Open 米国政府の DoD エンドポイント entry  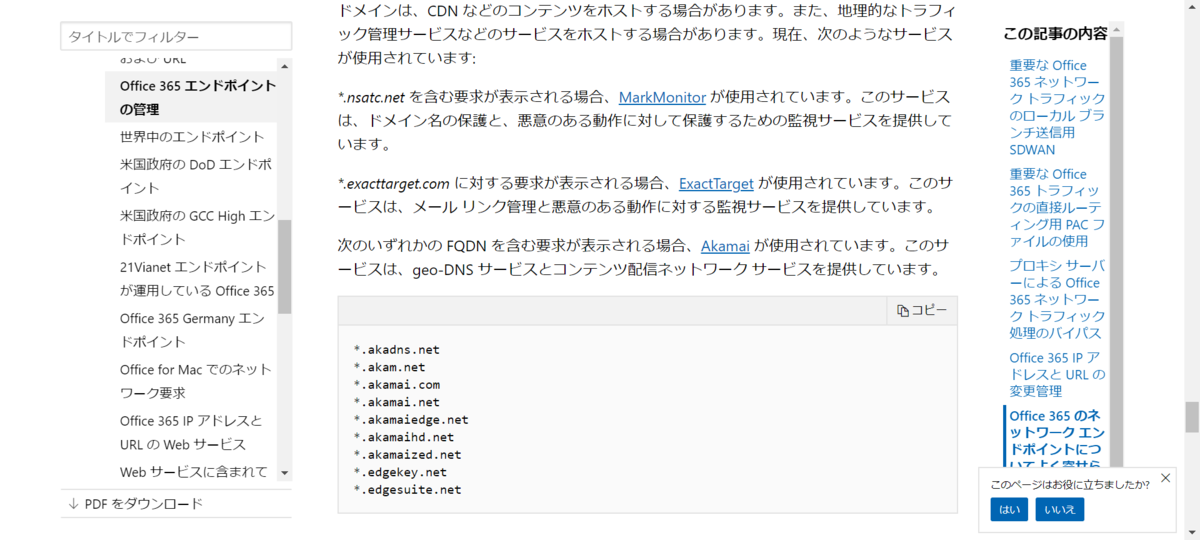tap(196, 176)
